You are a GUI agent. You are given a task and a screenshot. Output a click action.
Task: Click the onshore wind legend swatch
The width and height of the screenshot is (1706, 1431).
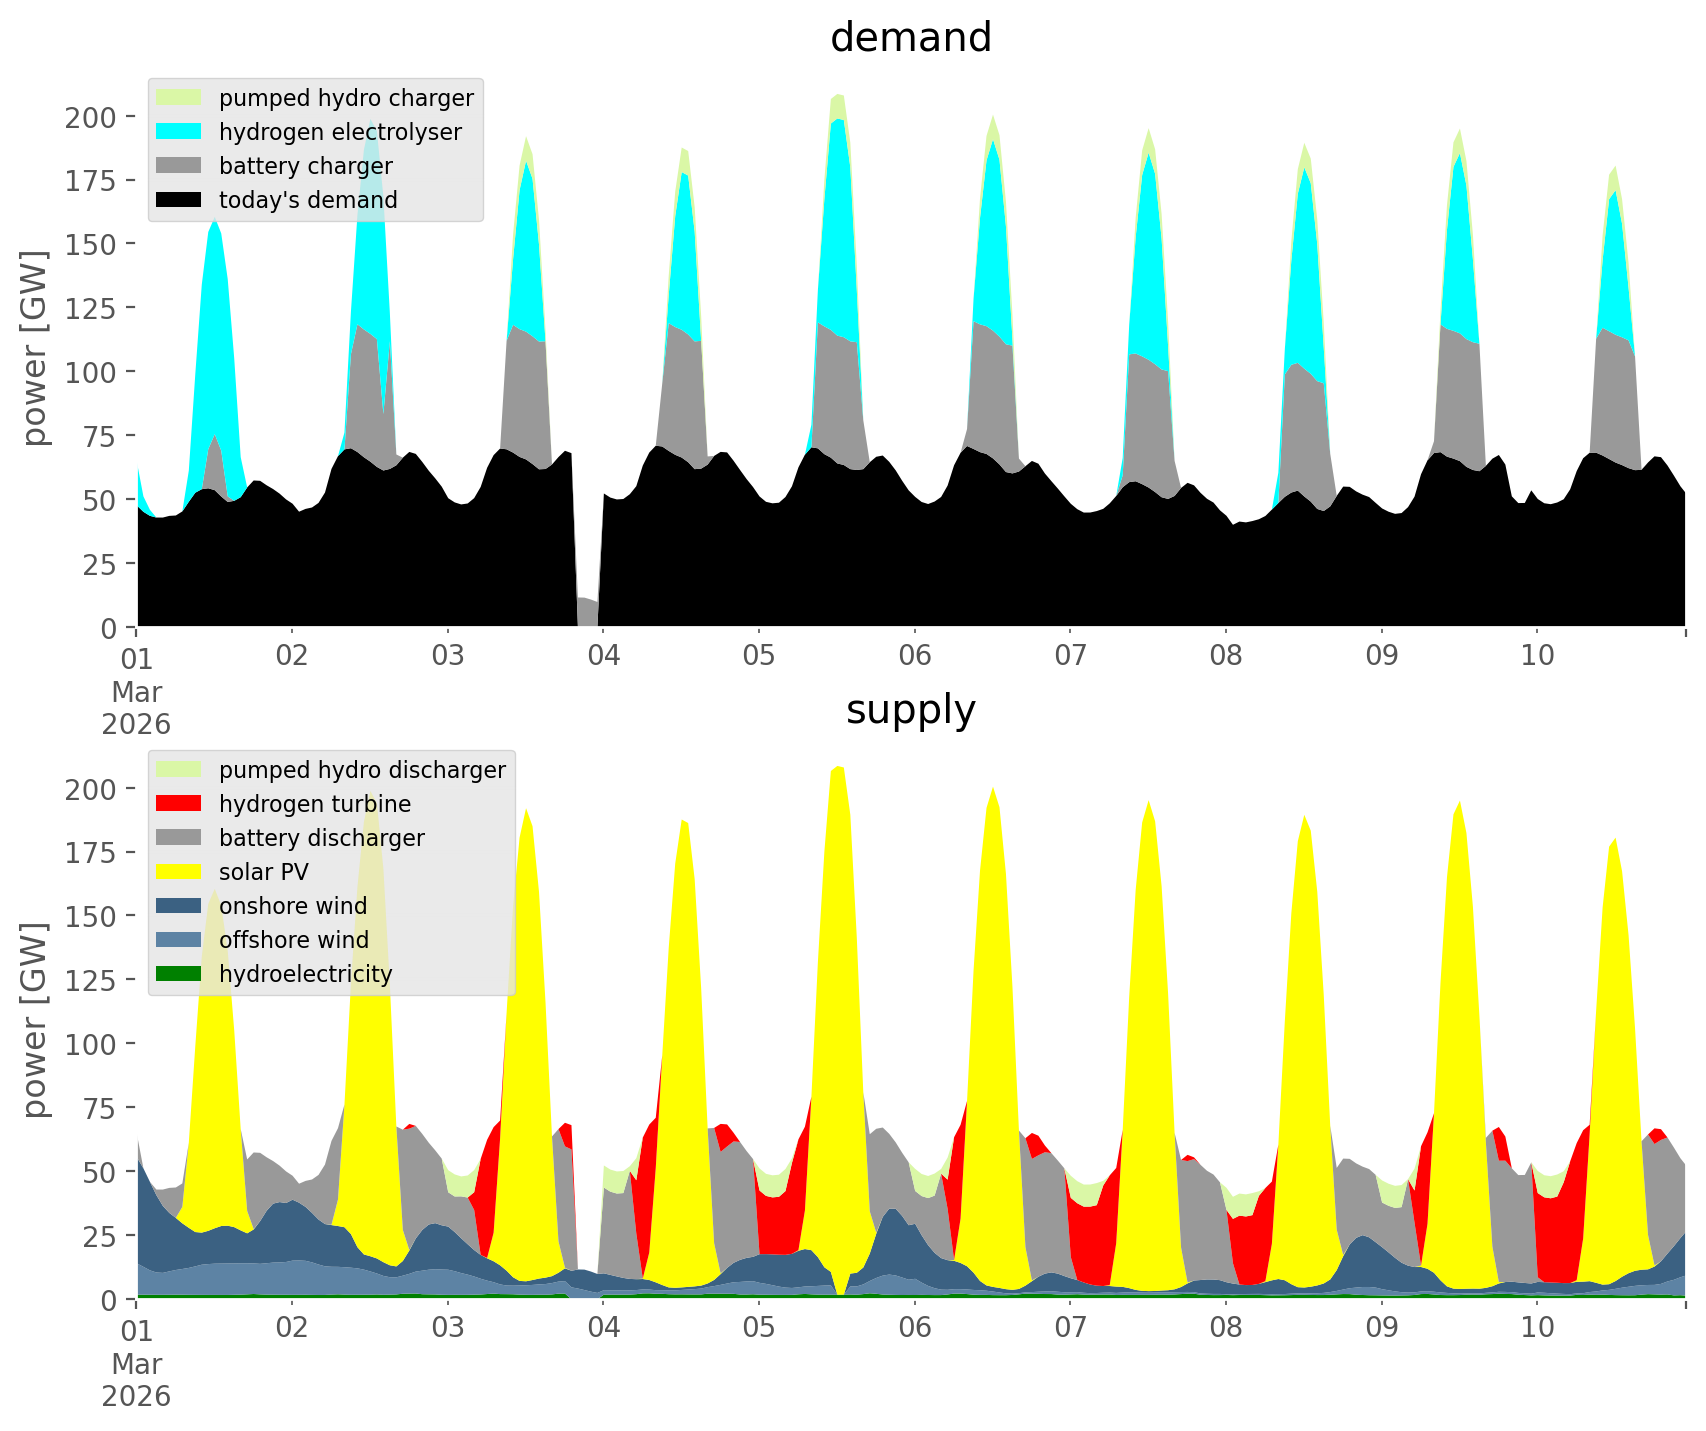pos(179,906)
